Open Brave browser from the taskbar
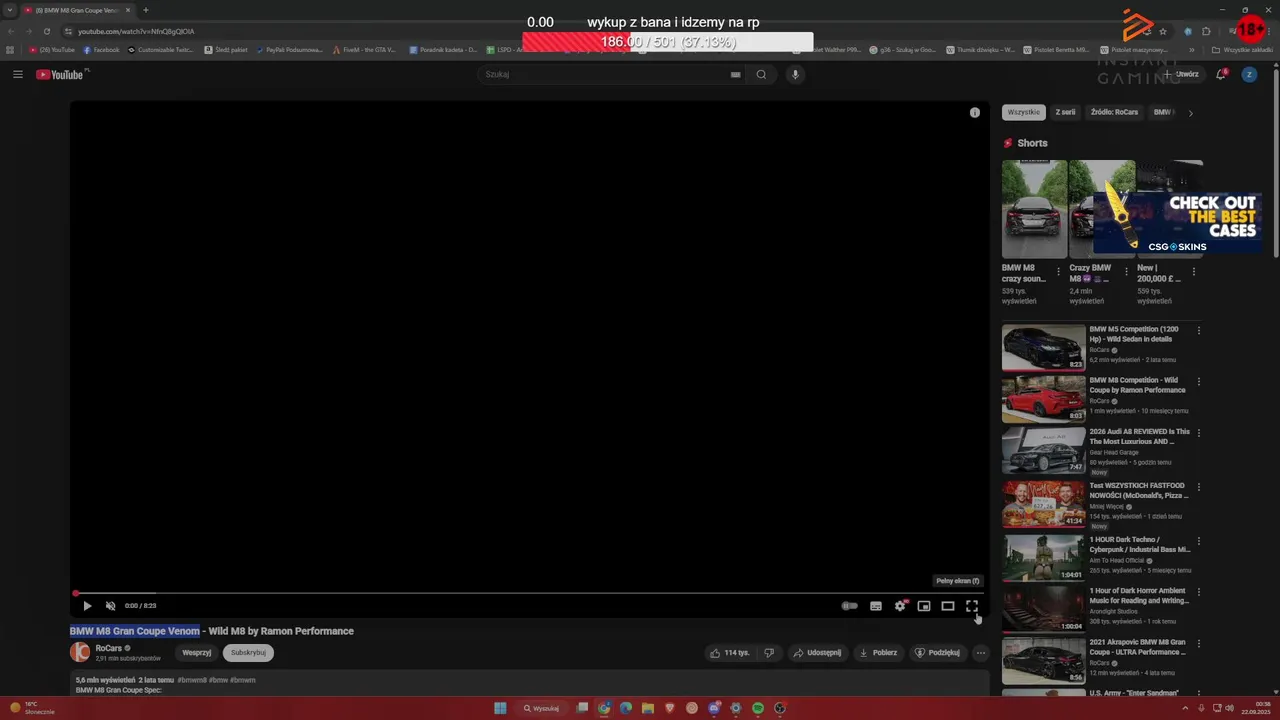 click(x=670, y=708)
